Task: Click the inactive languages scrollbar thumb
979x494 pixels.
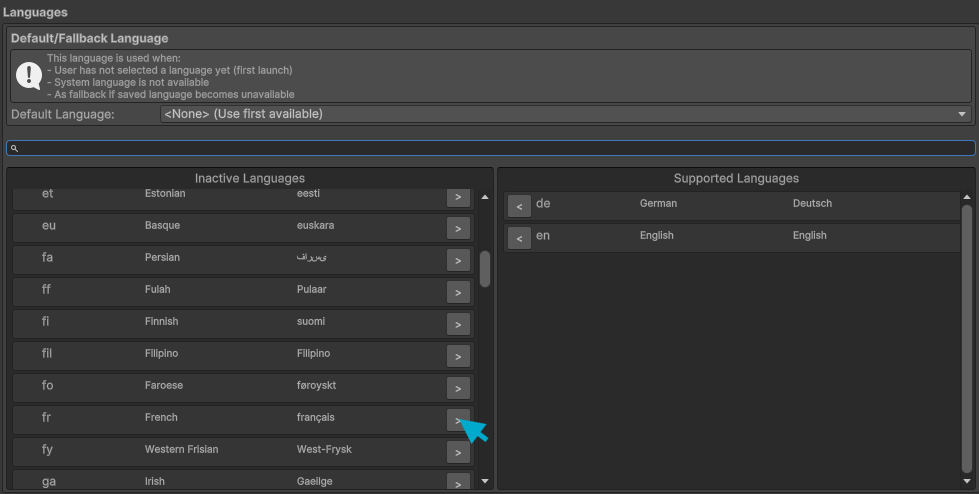Action: pos(485,269)
